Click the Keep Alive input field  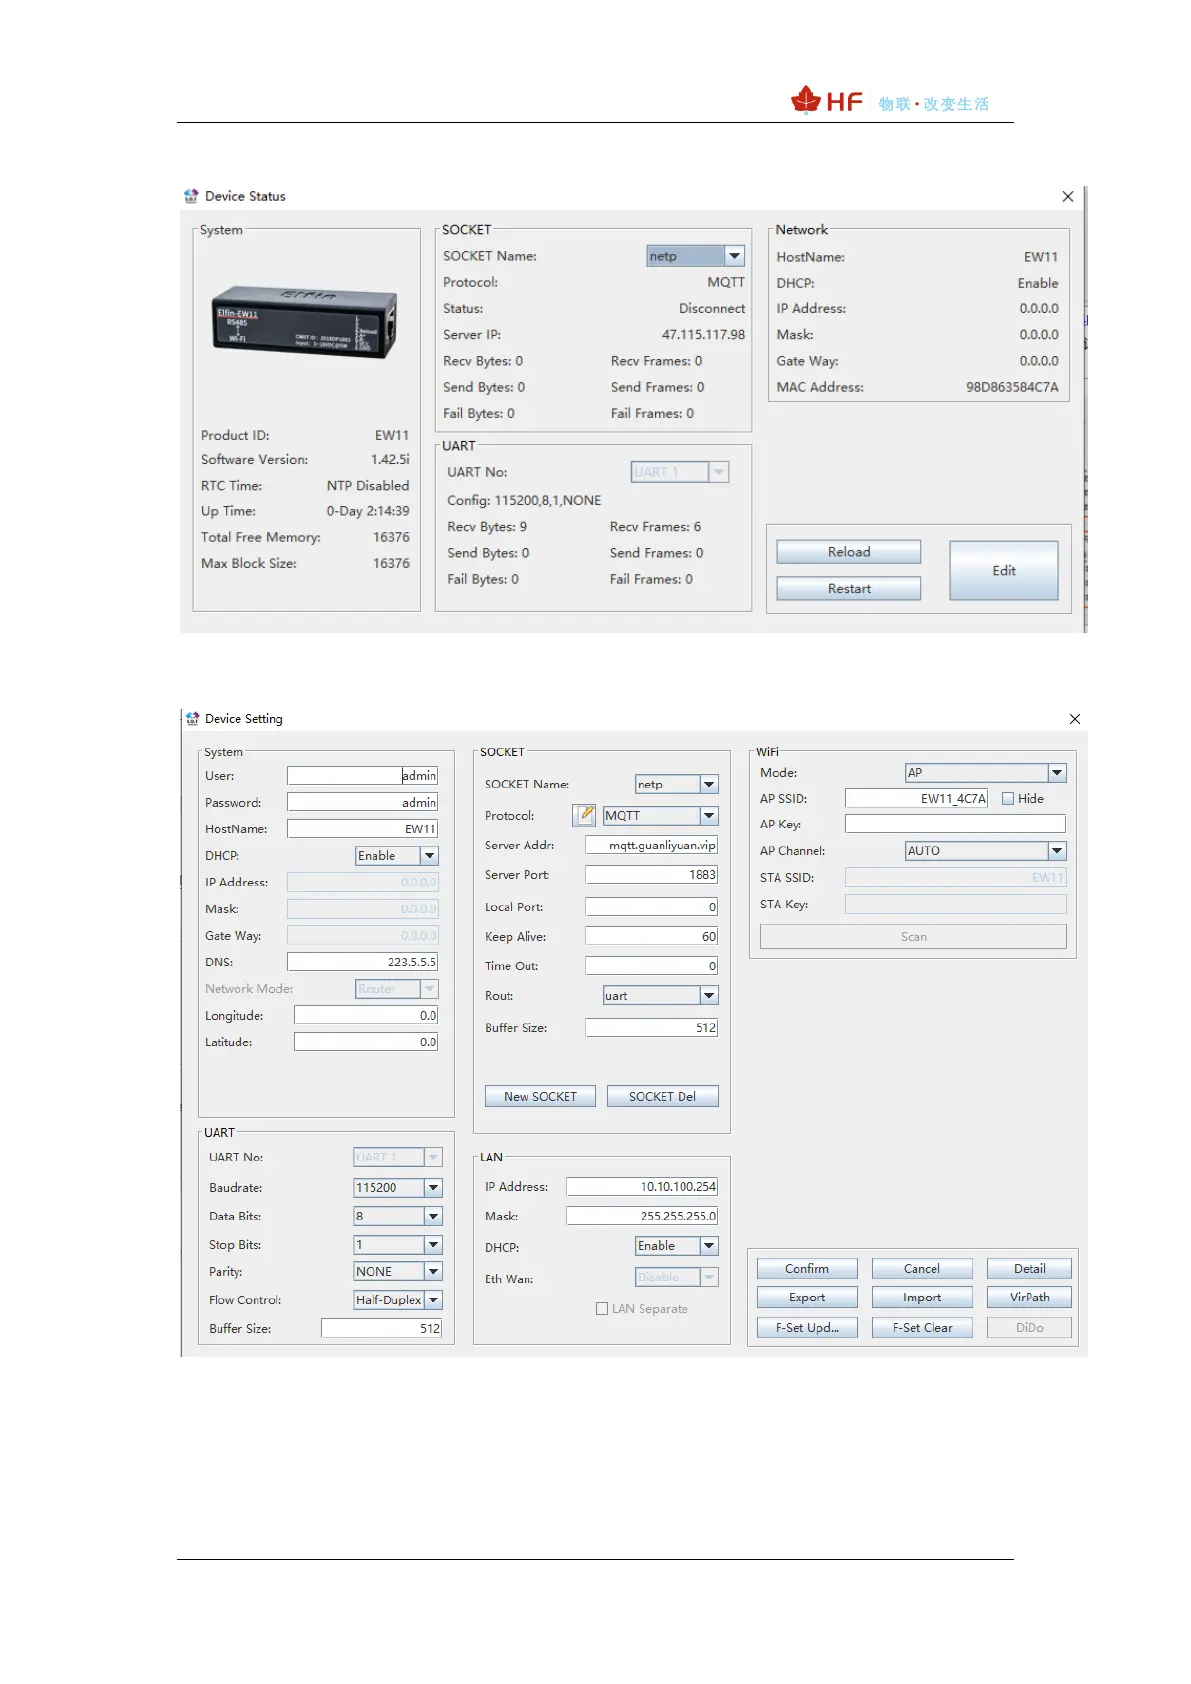[651, 937]
